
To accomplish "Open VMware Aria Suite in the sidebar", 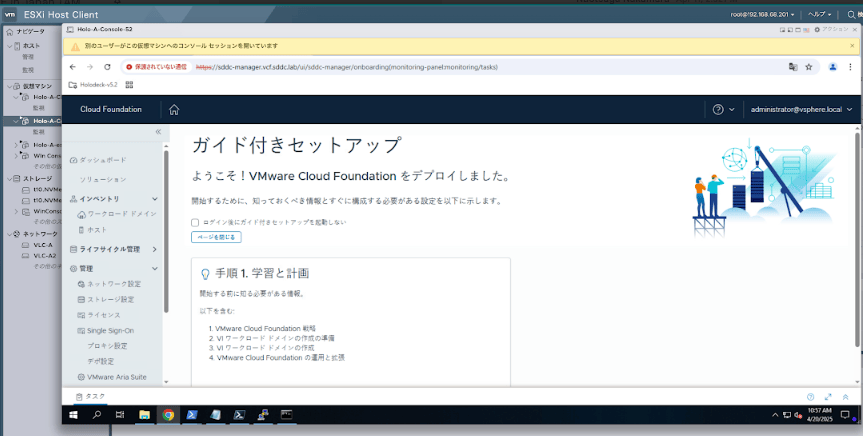I will tap(112, 377).
